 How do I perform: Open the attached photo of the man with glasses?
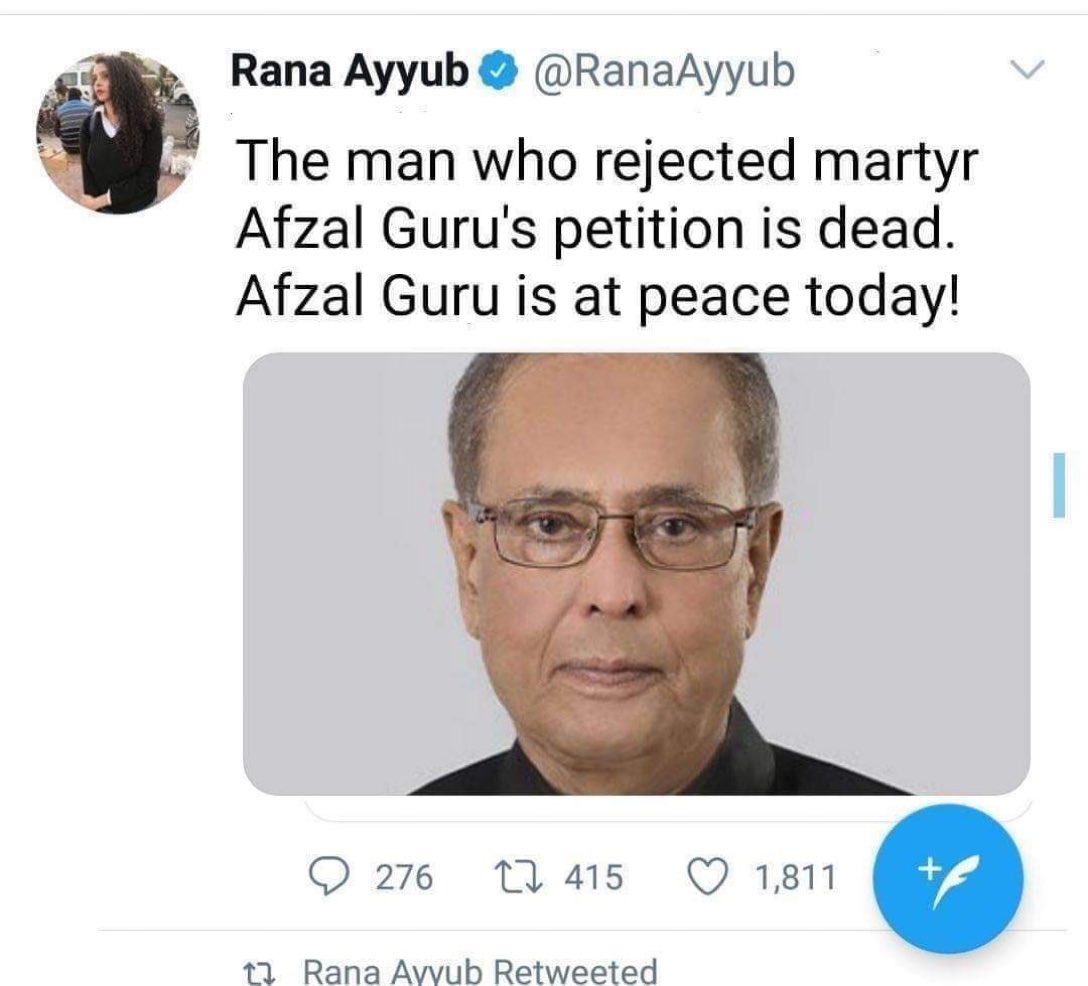click(636, 574)
